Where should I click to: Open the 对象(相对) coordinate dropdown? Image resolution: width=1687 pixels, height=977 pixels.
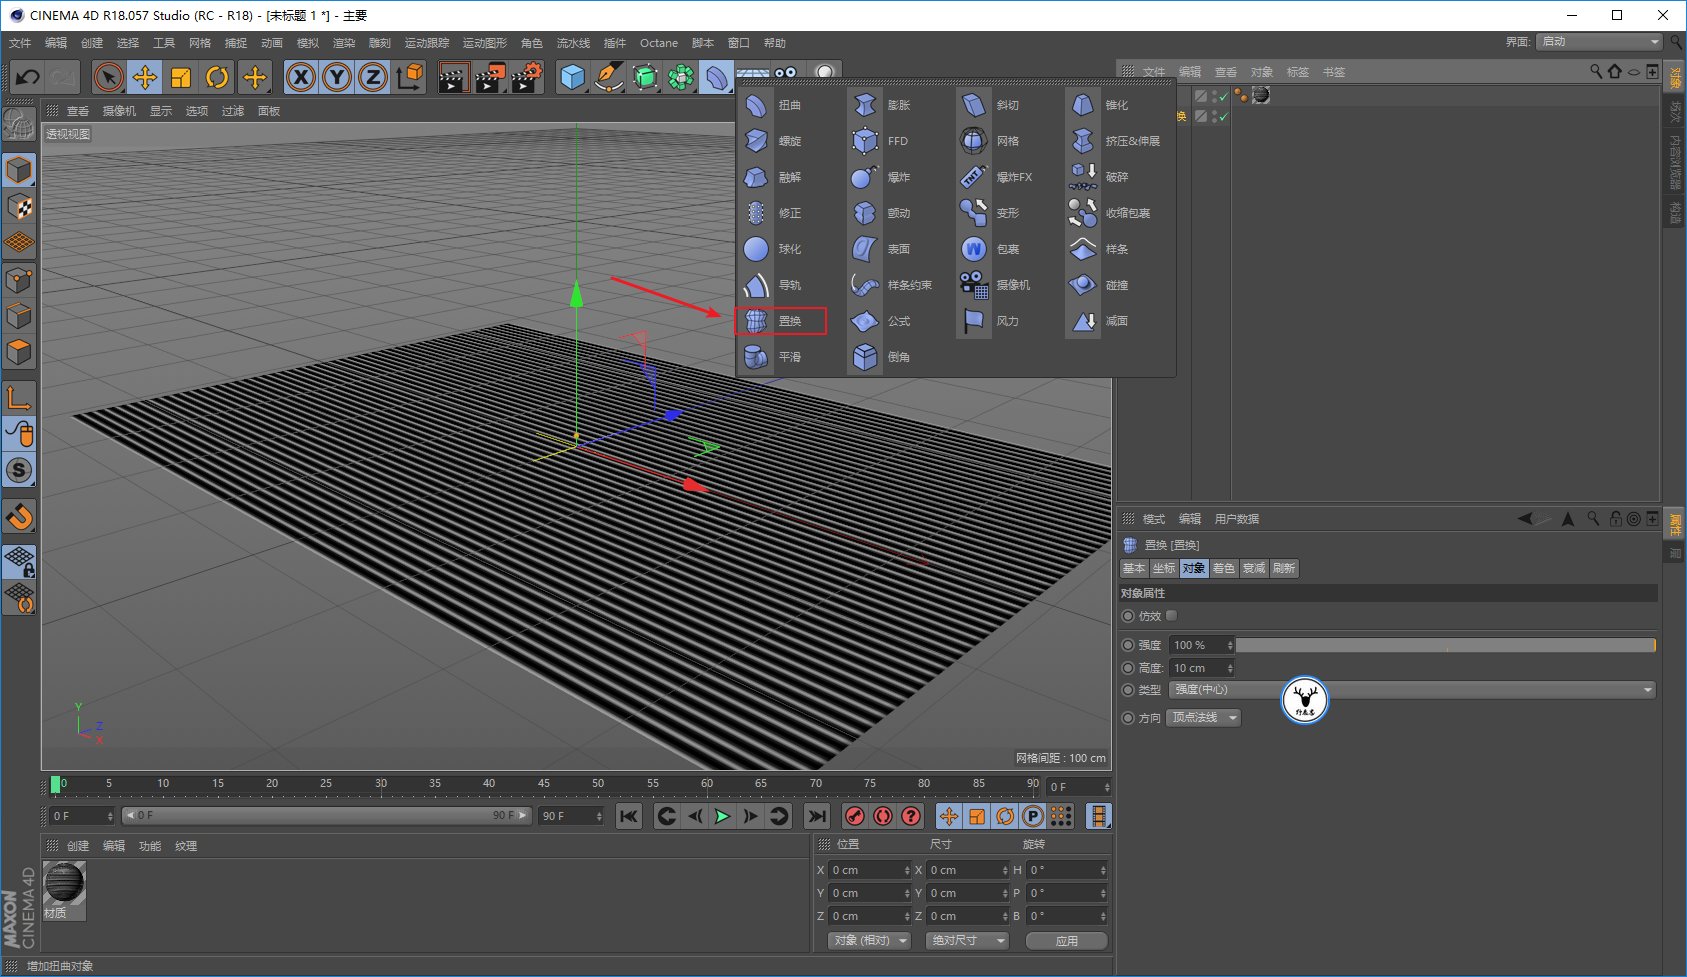tap(870, 940)
